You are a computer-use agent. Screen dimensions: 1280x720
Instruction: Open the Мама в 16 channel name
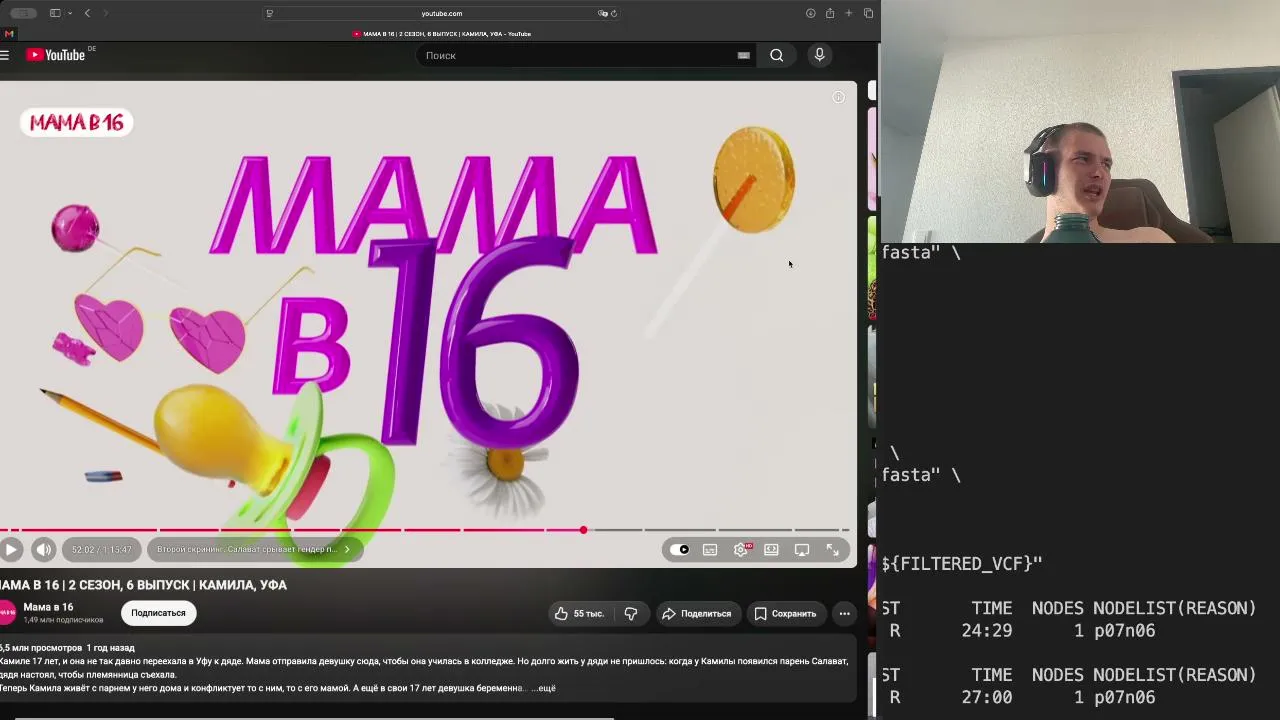click(48, 607)
